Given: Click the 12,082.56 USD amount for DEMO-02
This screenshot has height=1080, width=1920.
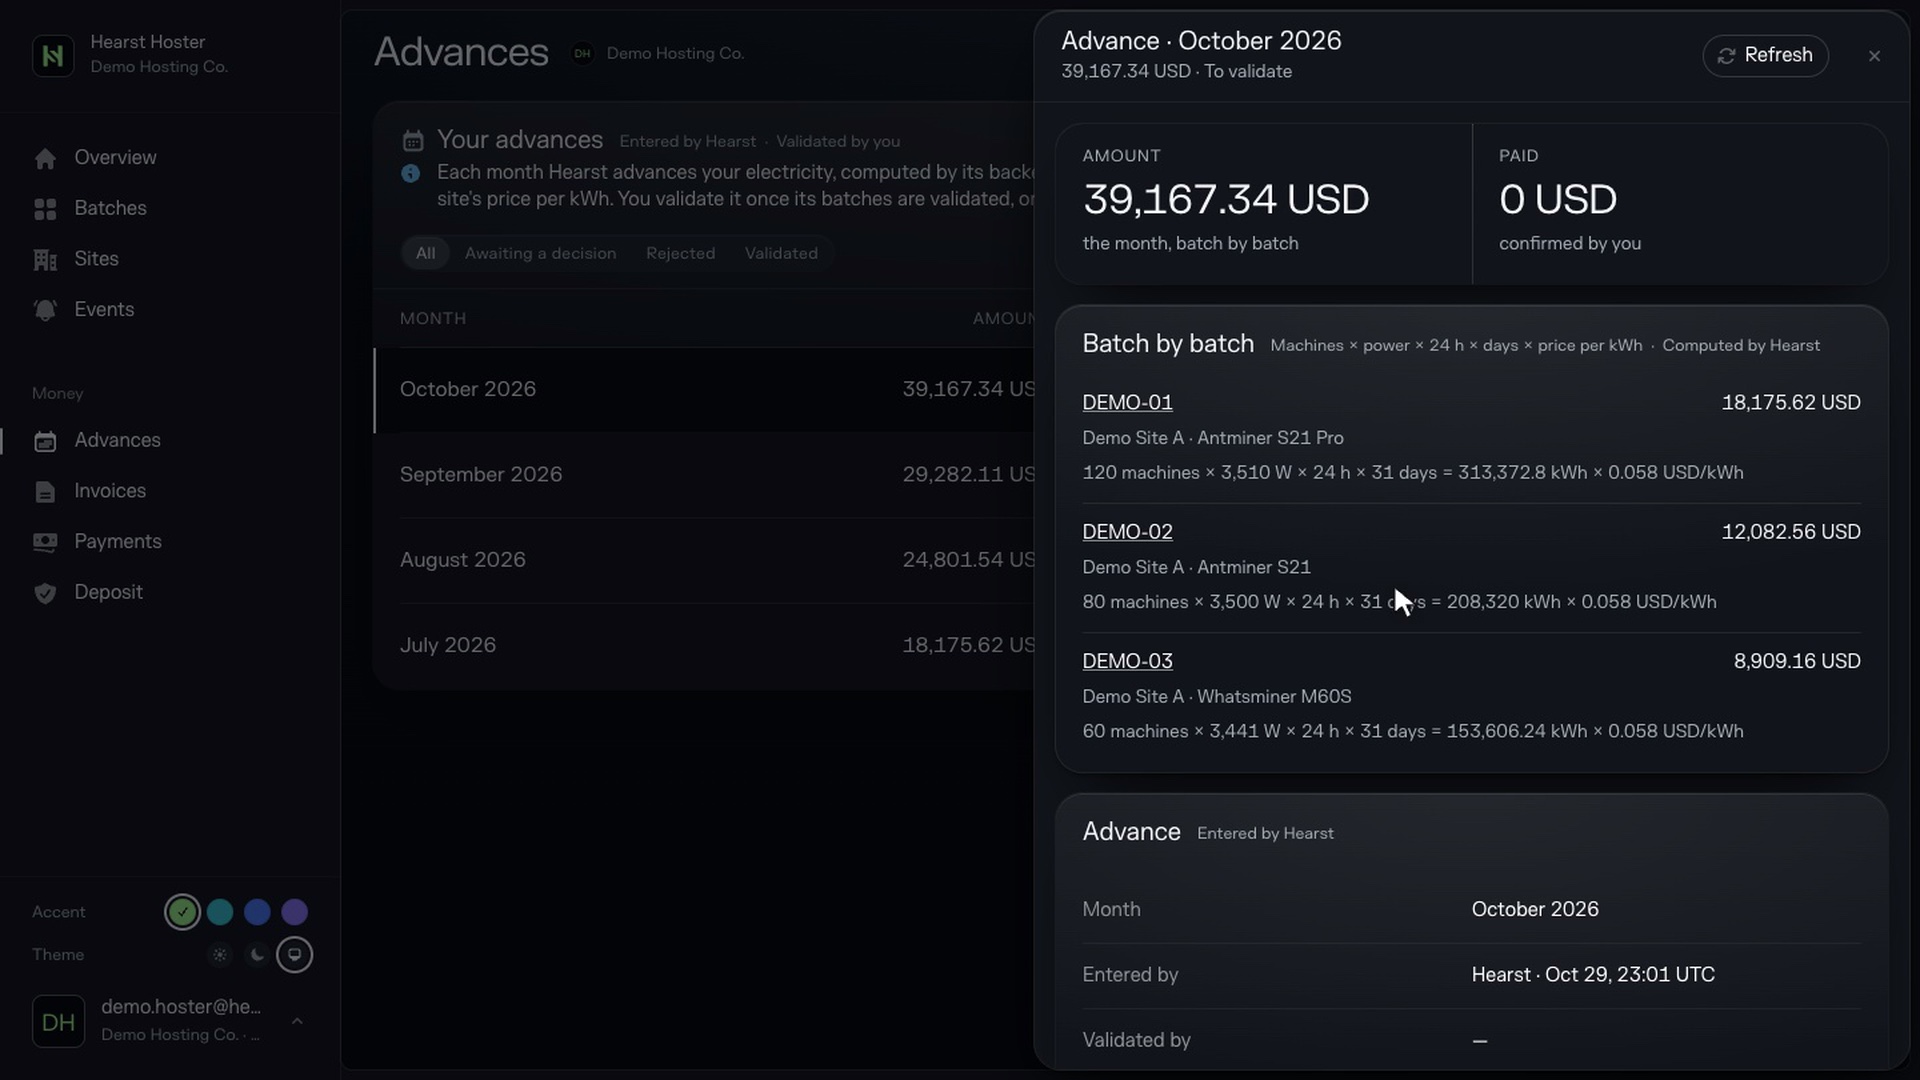Looking at the screenshot, I should pos(1790,531).
